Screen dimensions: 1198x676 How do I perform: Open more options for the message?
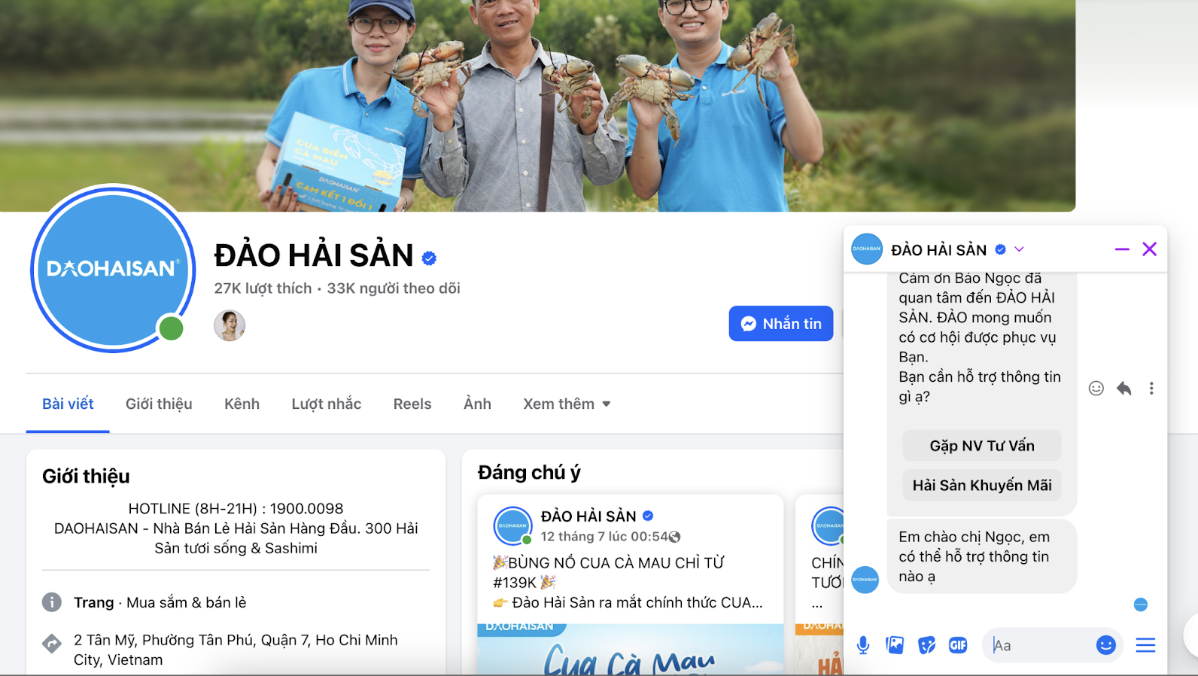point(1151,388)
